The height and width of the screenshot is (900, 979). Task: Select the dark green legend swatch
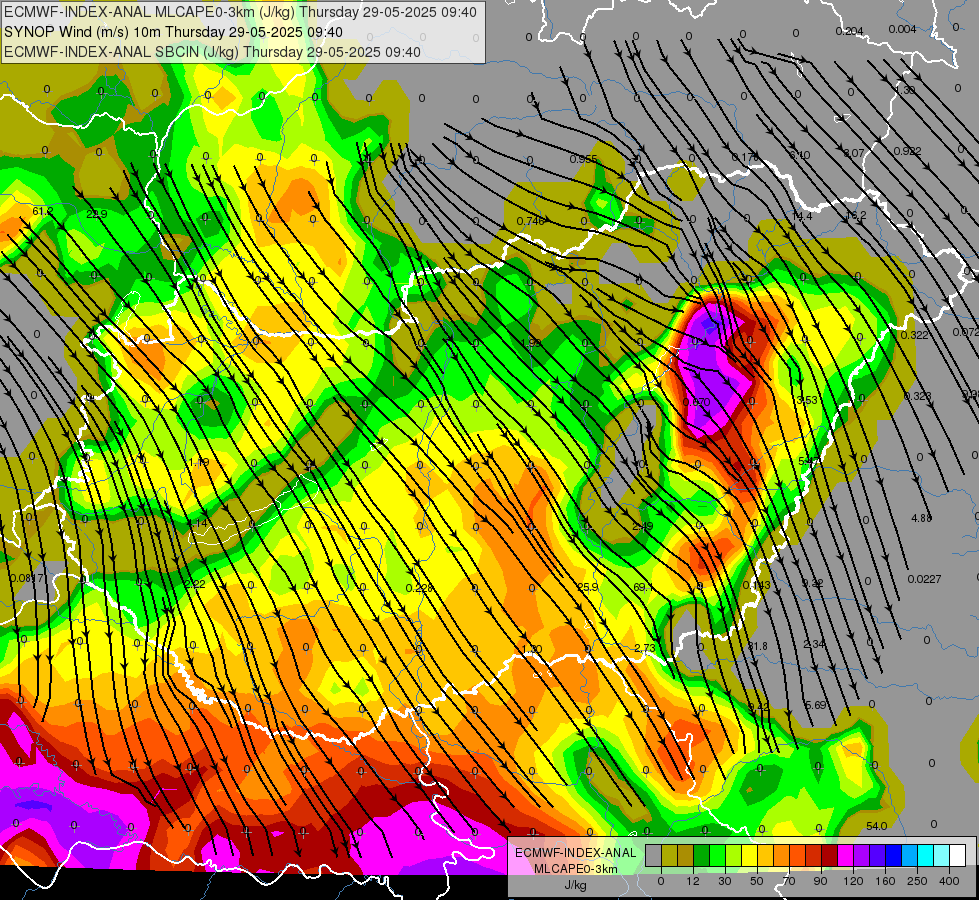[702, 856]
